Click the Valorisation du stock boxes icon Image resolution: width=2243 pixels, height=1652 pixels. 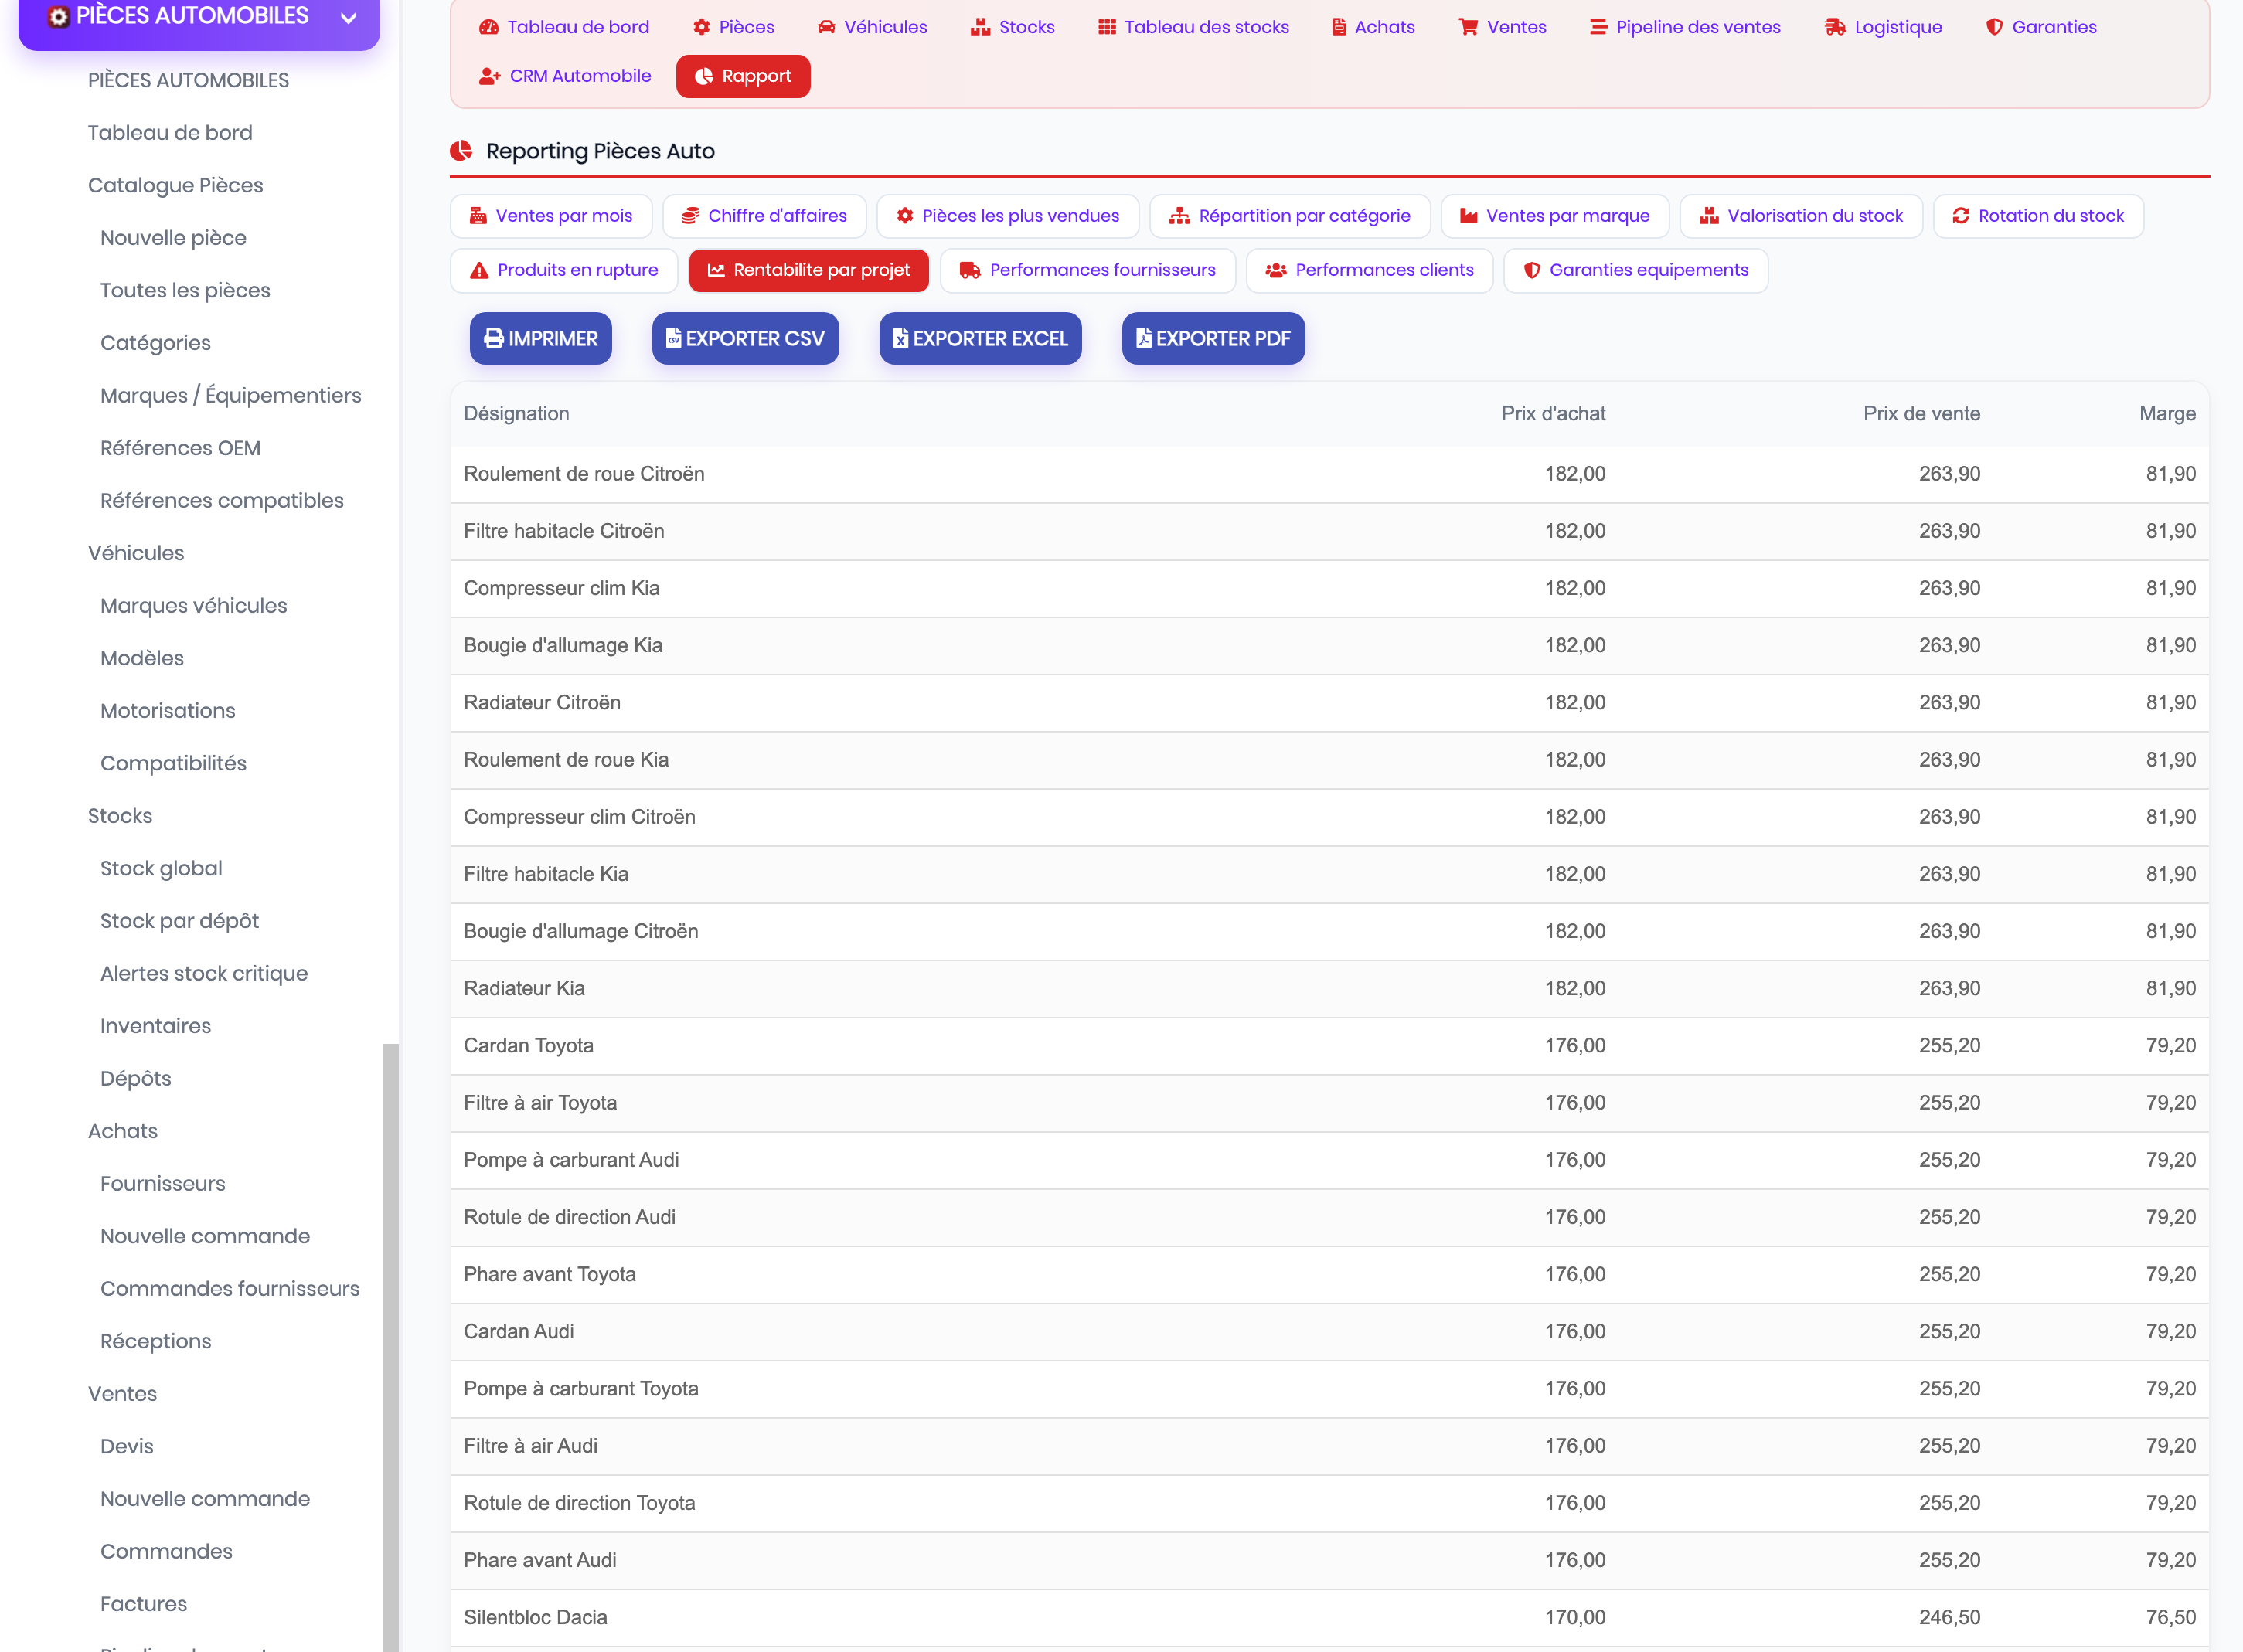(1709, 216)
